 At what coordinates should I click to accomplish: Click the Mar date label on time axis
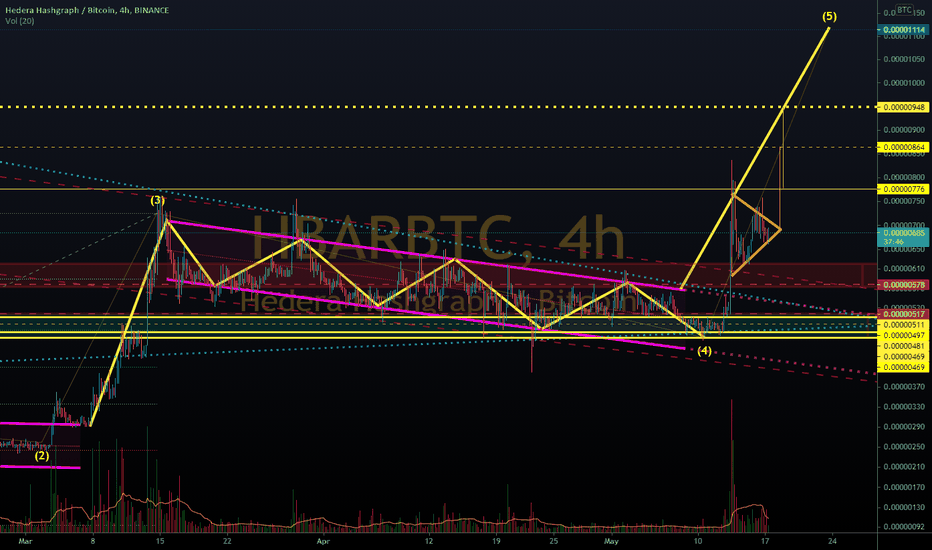tap(24, 541)
